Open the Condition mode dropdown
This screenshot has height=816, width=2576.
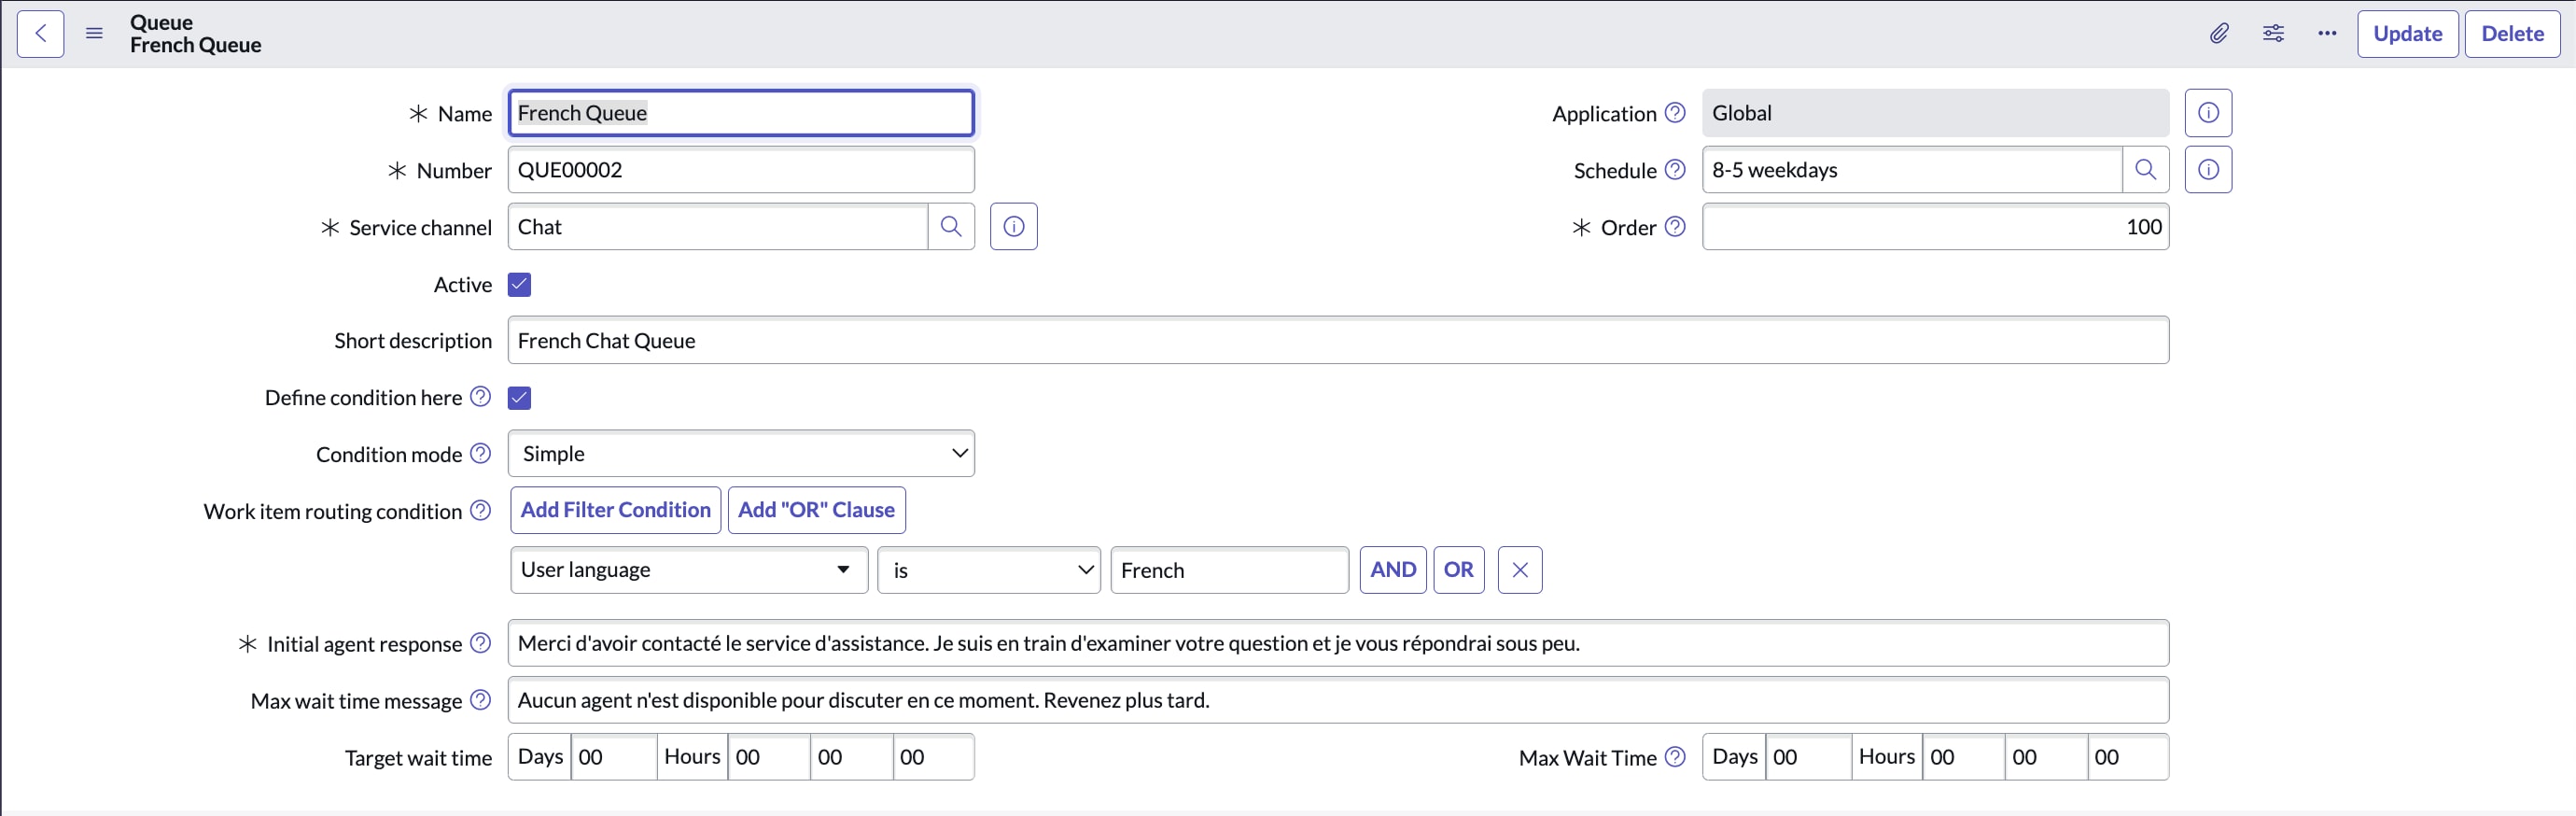tap(741, 454)
